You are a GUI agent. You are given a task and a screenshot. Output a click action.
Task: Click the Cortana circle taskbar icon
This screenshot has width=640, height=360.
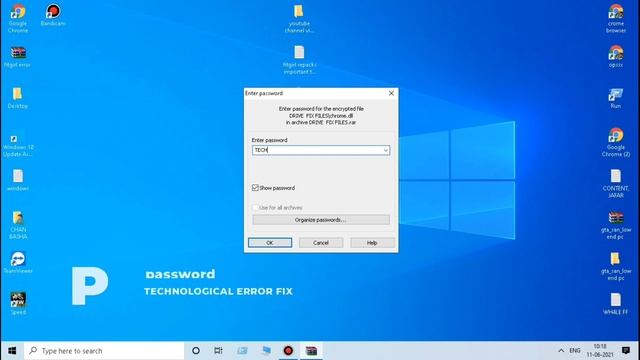pos(196,351)
